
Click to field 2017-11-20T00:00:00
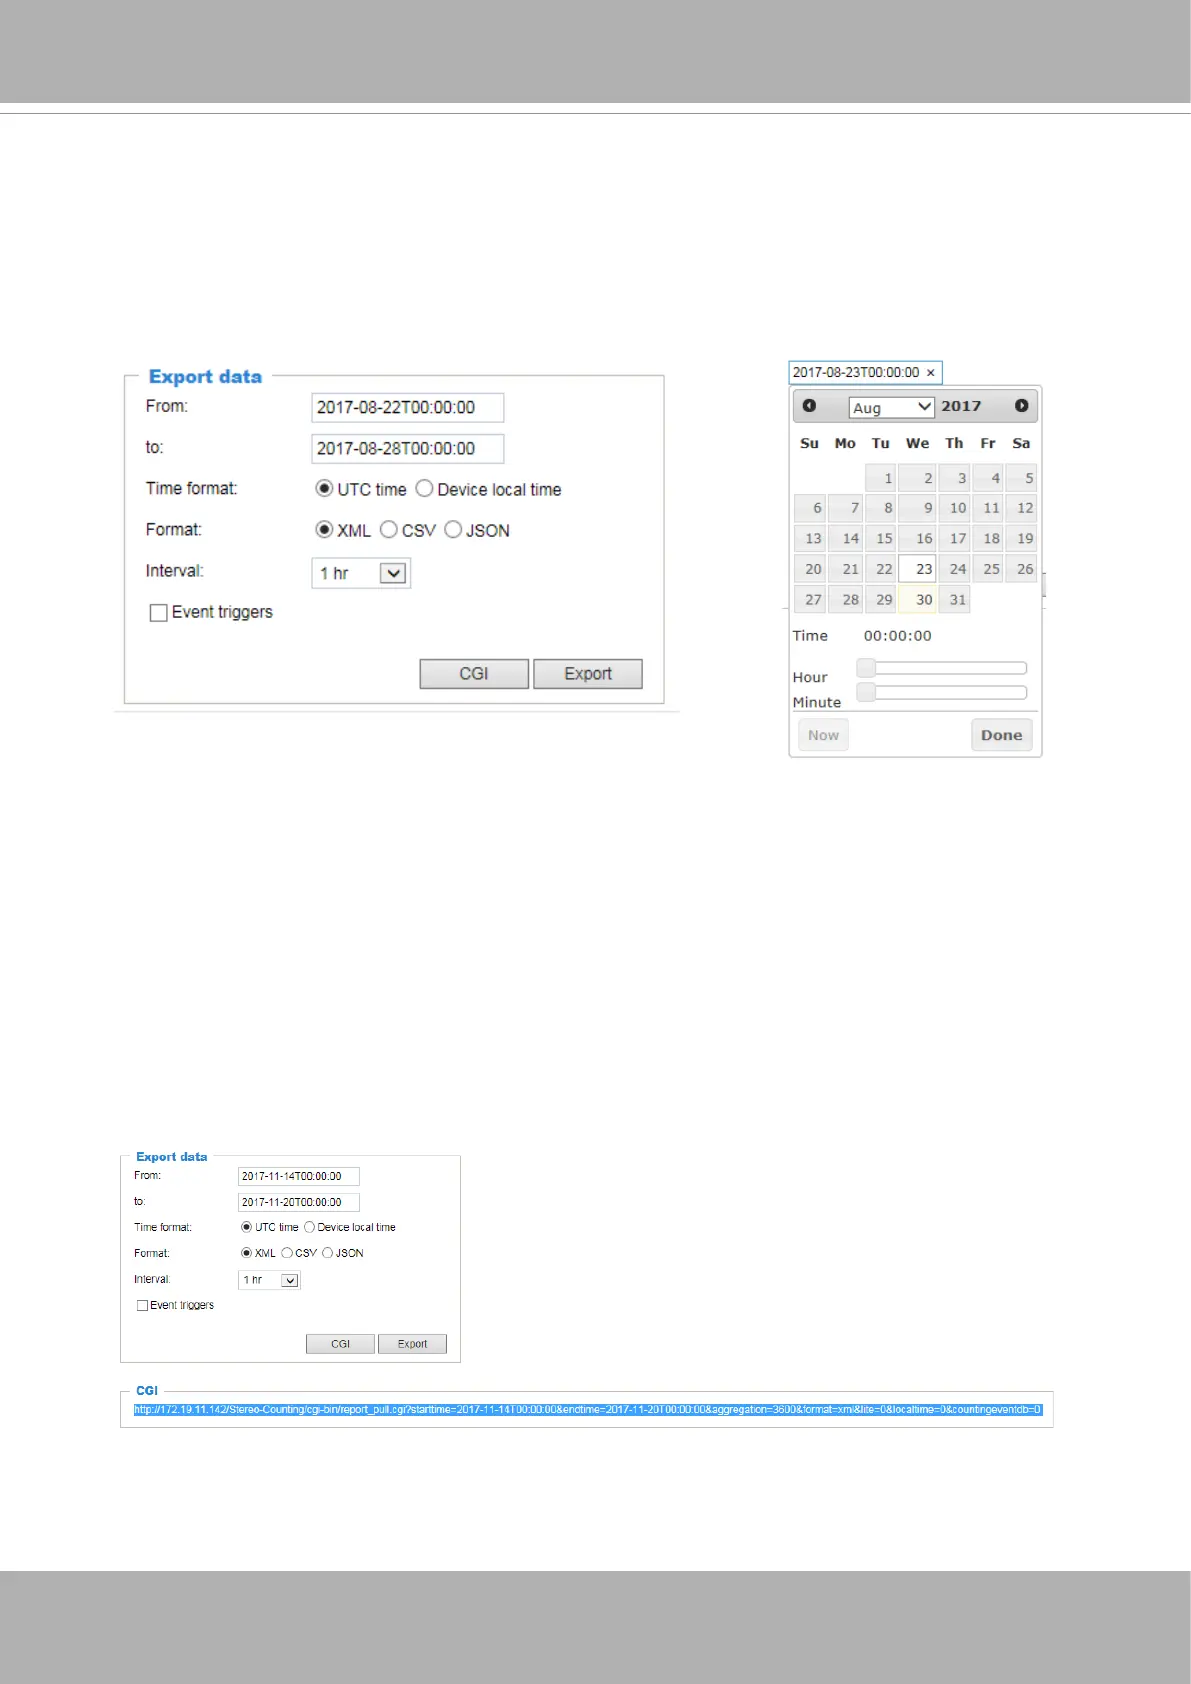298,1203
